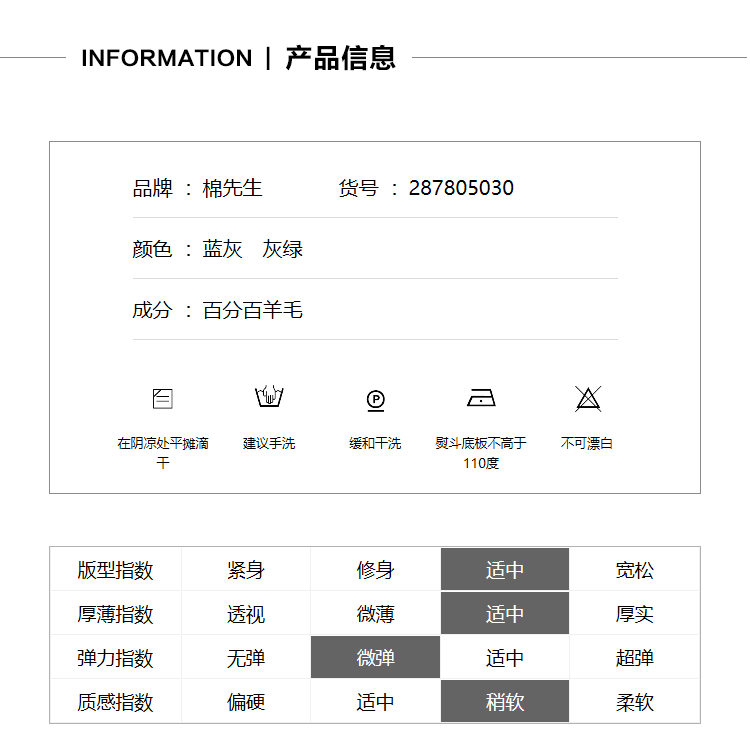Click 适中 in the 质感指数 row
Viewport: 750px width, 754px height.
pyautogui.click(x=375, y=702)
